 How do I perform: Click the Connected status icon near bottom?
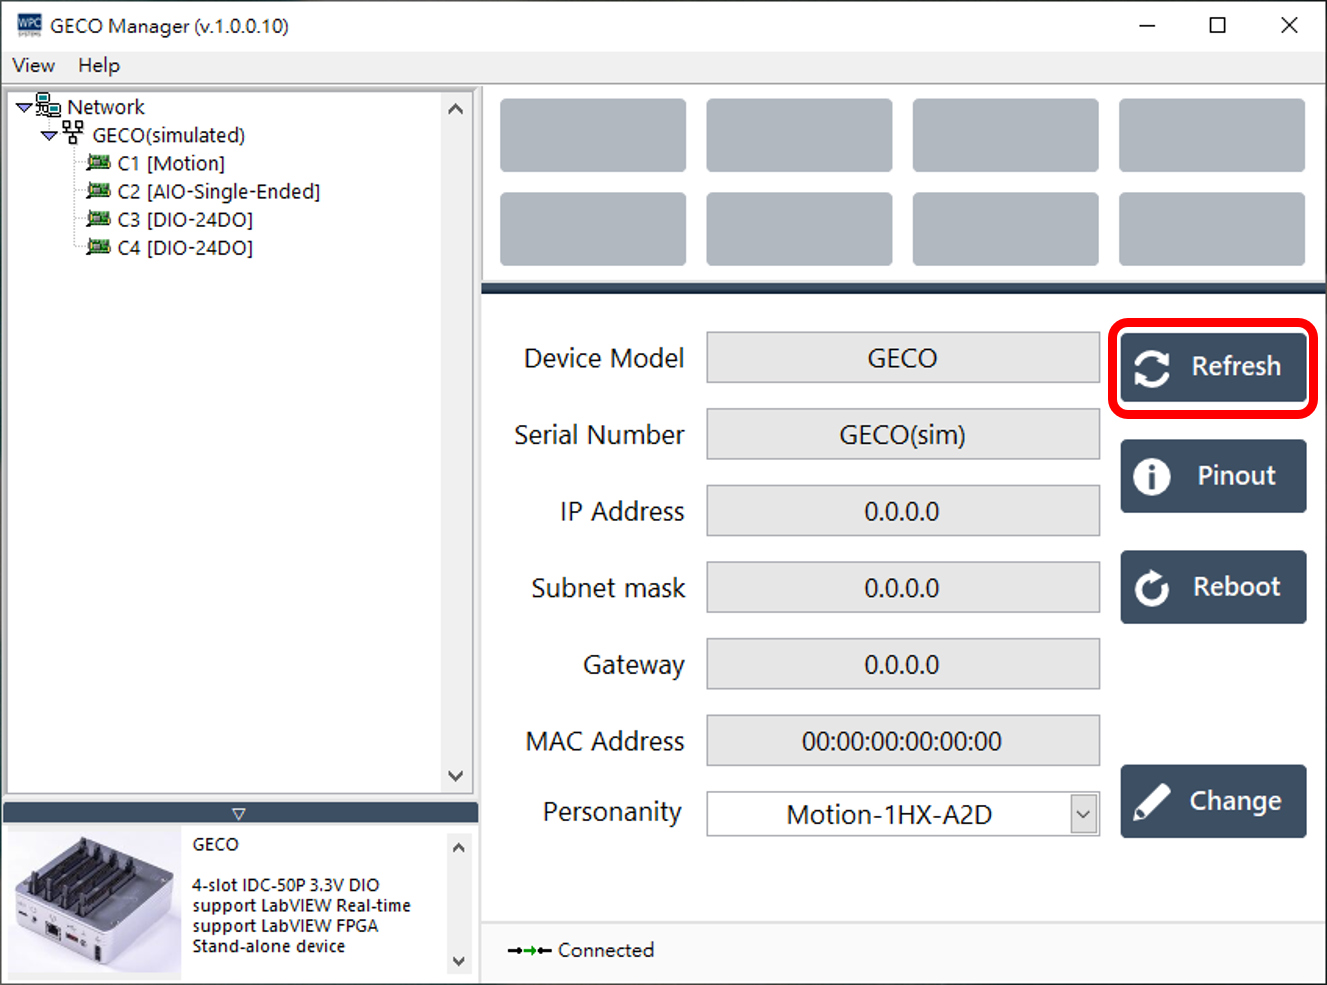[527, 950]
